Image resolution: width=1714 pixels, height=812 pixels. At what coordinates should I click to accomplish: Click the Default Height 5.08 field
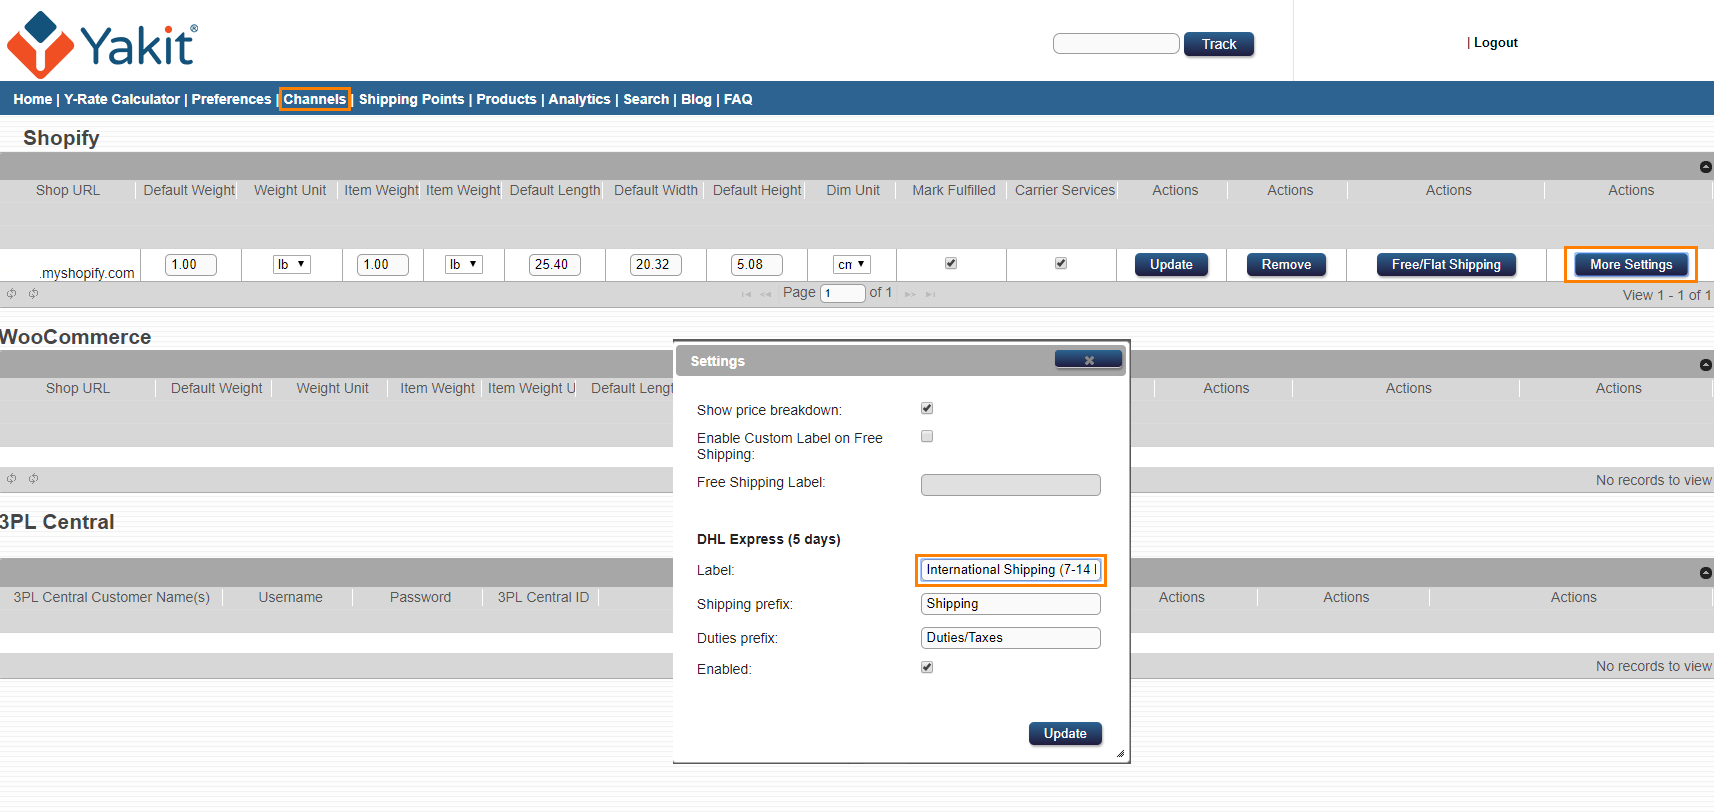[x=756, y=264]
